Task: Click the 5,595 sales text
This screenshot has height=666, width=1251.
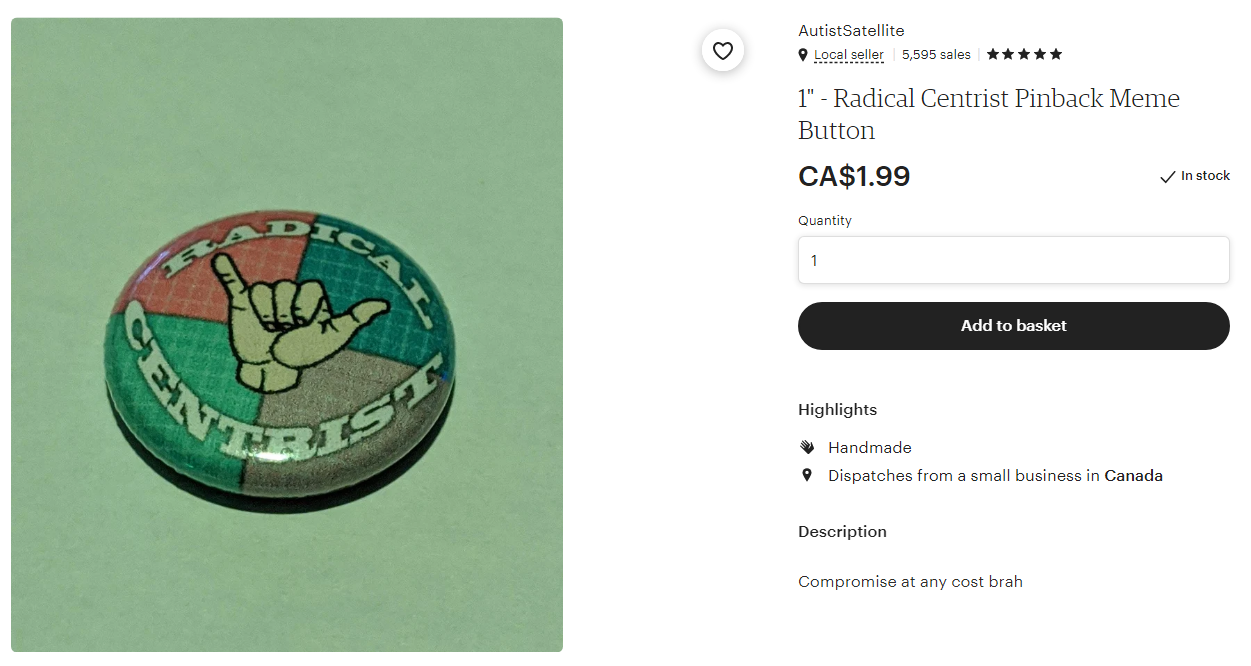Action: coord(936,55)
